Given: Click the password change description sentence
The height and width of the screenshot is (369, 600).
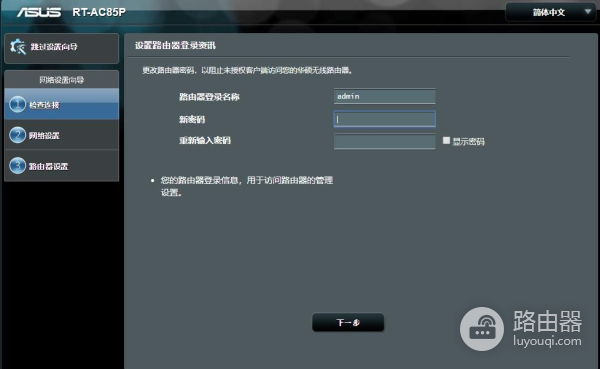Looking at the screenshot, I should 248,70.
